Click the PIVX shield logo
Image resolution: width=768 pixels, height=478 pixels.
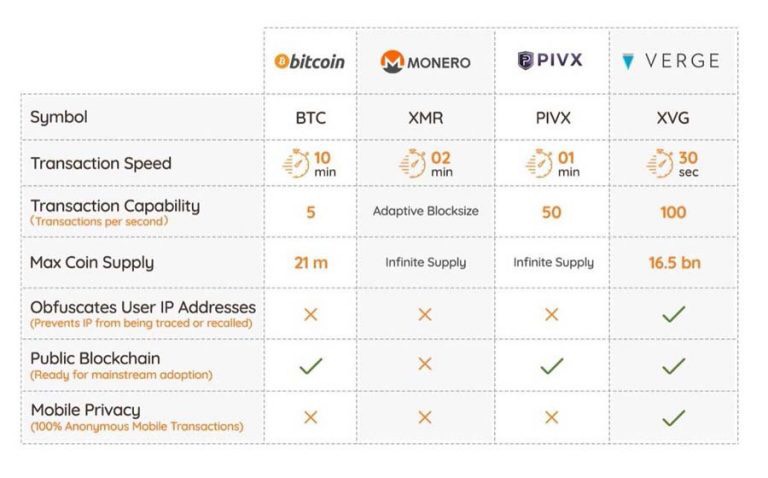point(527,61)
